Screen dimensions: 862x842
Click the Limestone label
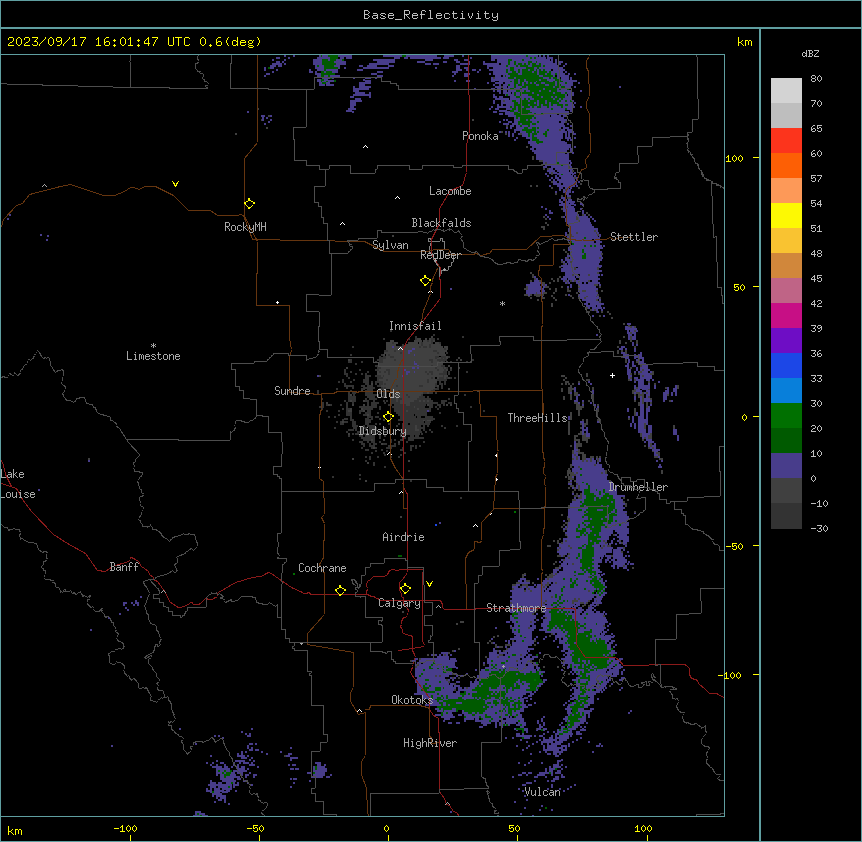point(153,356)
